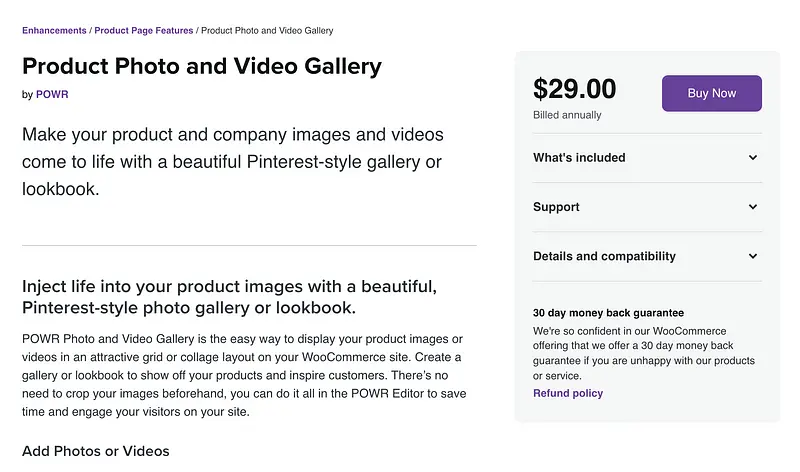Click the 30 day money back guarantee heading
This screenshot has height=472, width=800.
point(608,313)
